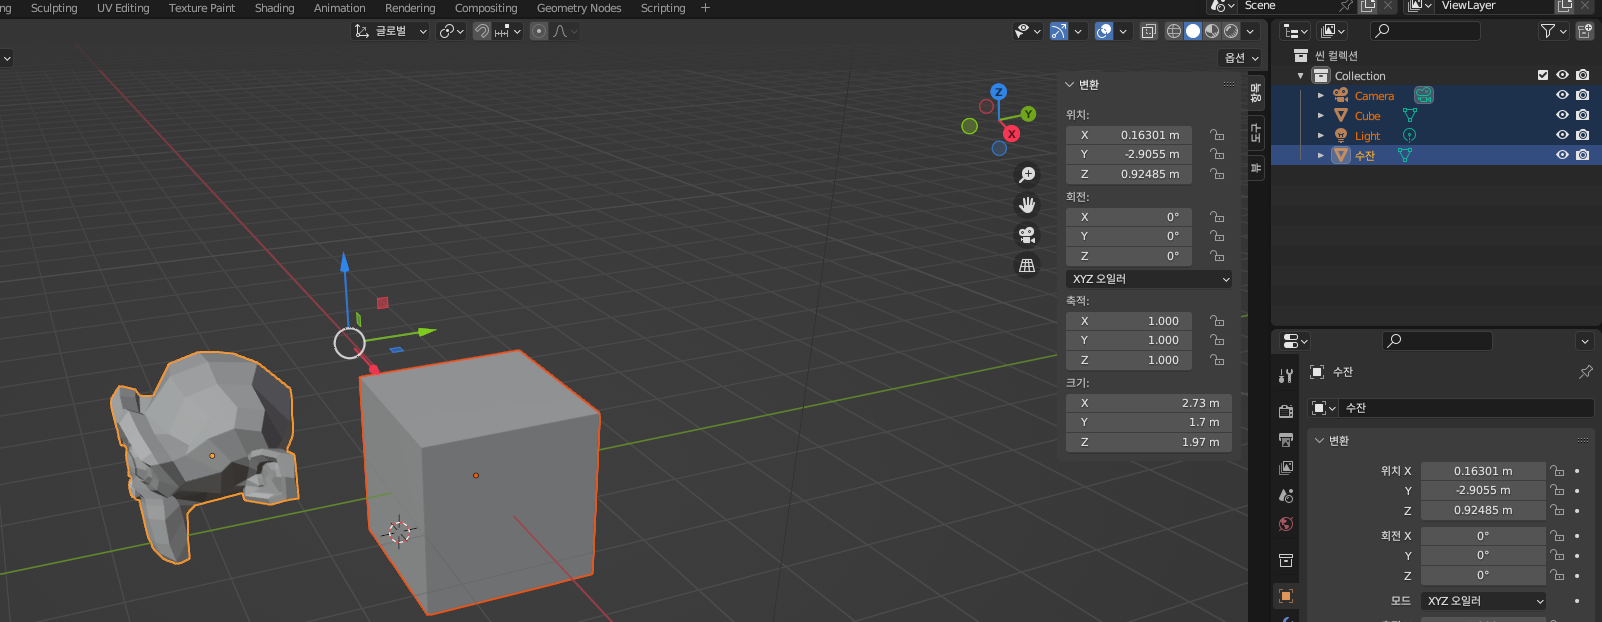Click the hand pan view icon
The image size is (1602, 622).
[x=1027, y=205]
